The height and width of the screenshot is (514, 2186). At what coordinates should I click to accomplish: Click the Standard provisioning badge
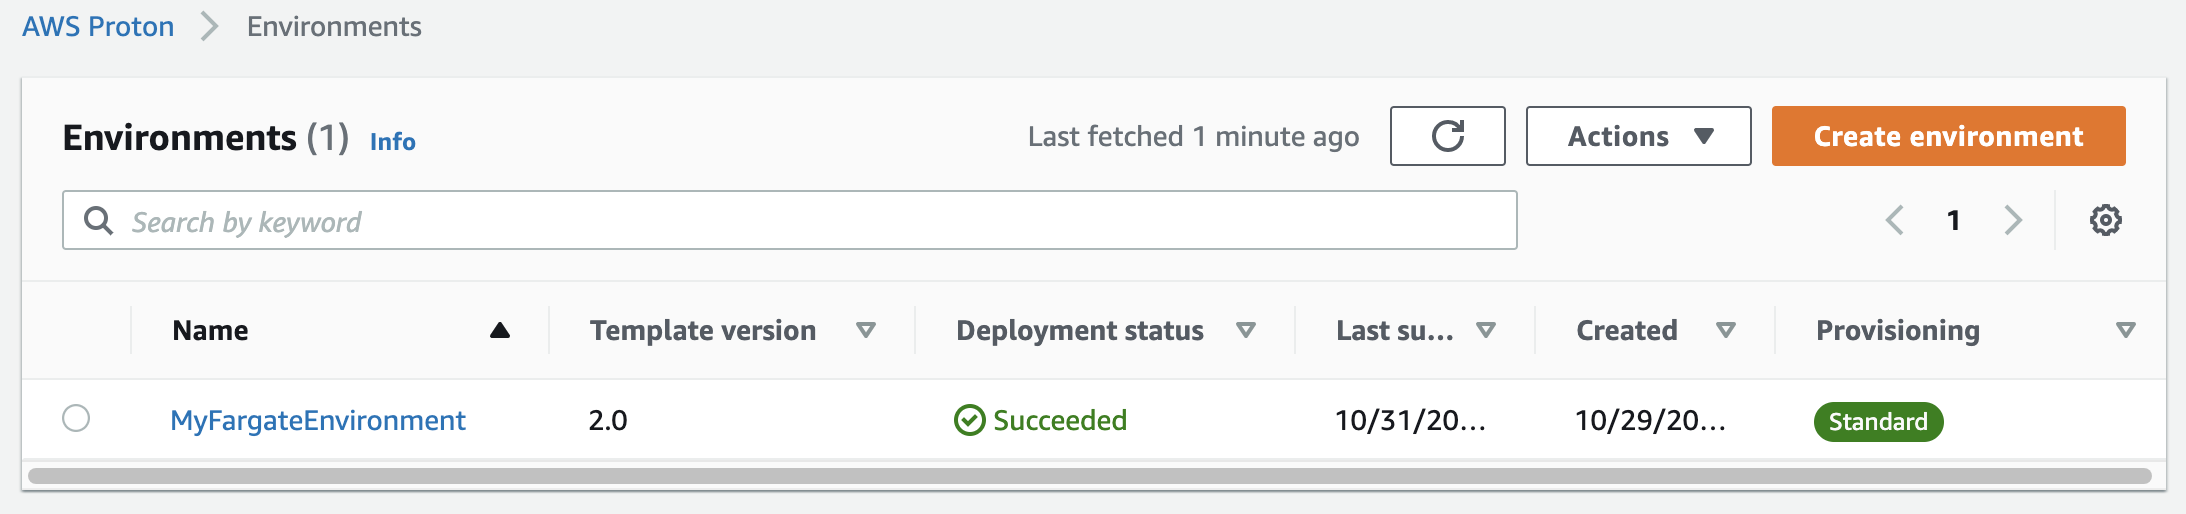1878,422
